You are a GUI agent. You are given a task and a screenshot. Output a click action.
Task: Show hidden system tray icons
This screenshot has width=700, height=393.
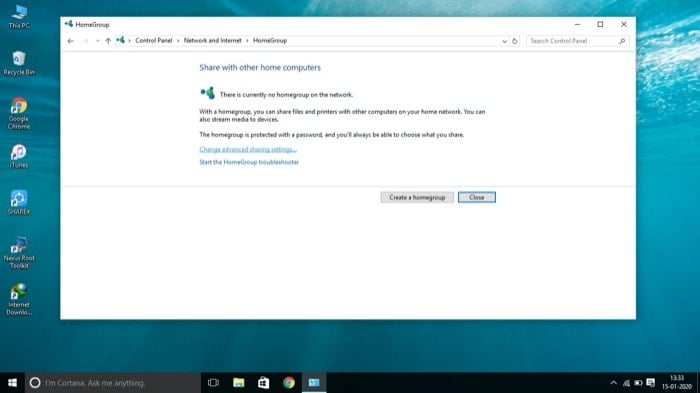[613, 383]
